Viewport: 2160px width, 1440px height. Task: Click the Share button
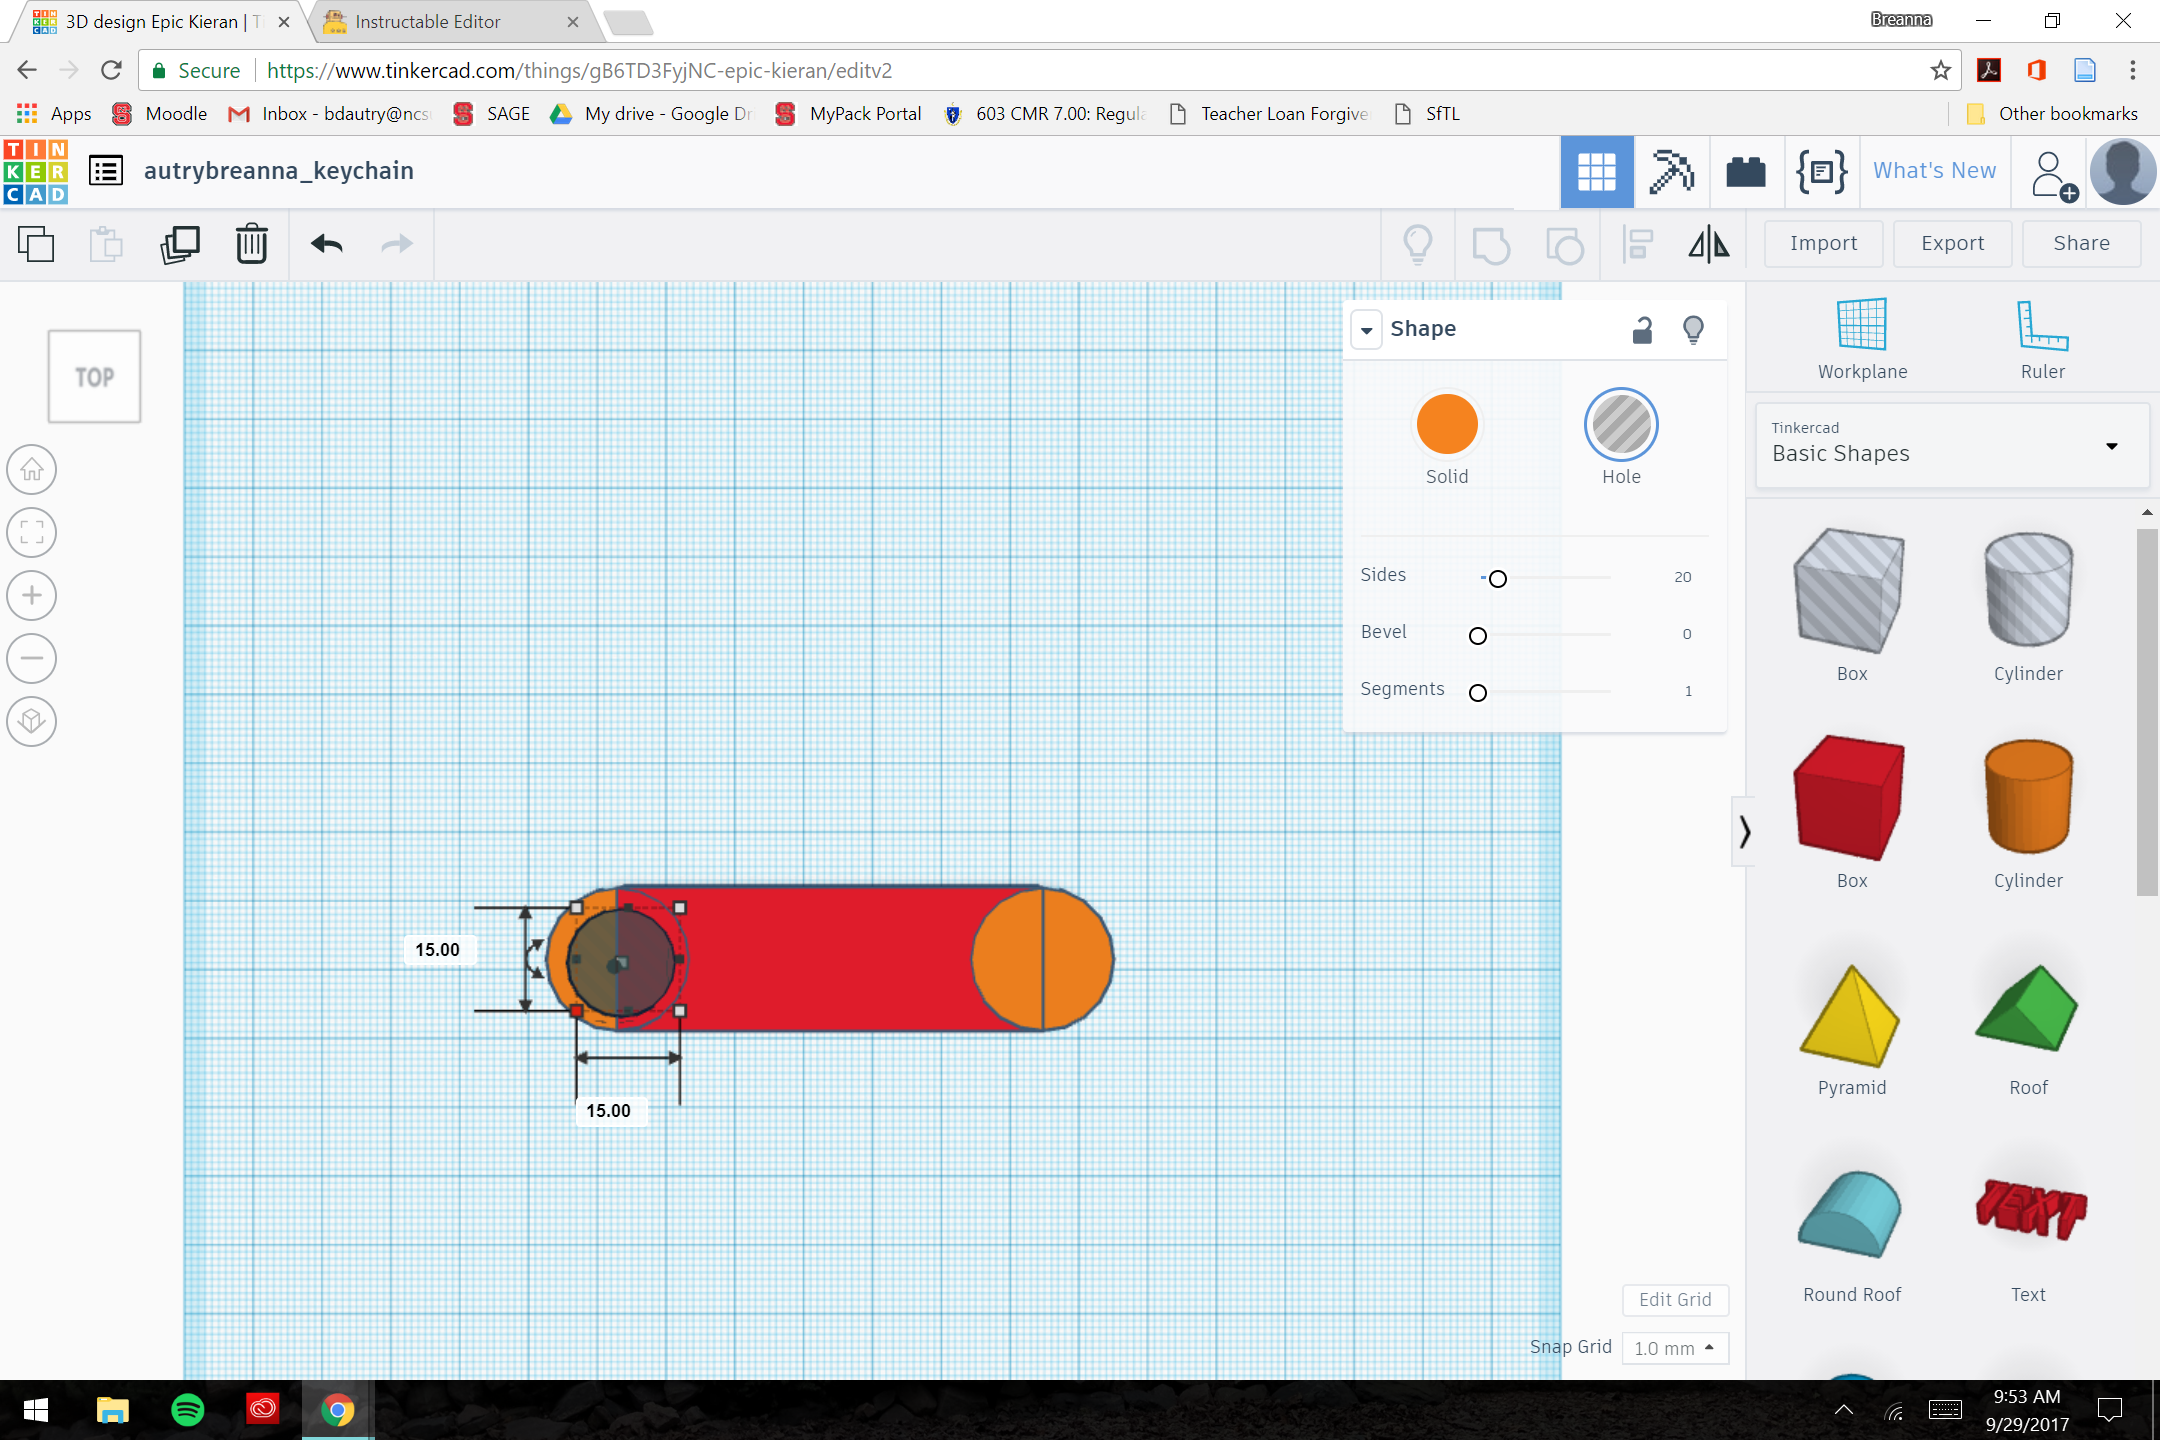2080,243
